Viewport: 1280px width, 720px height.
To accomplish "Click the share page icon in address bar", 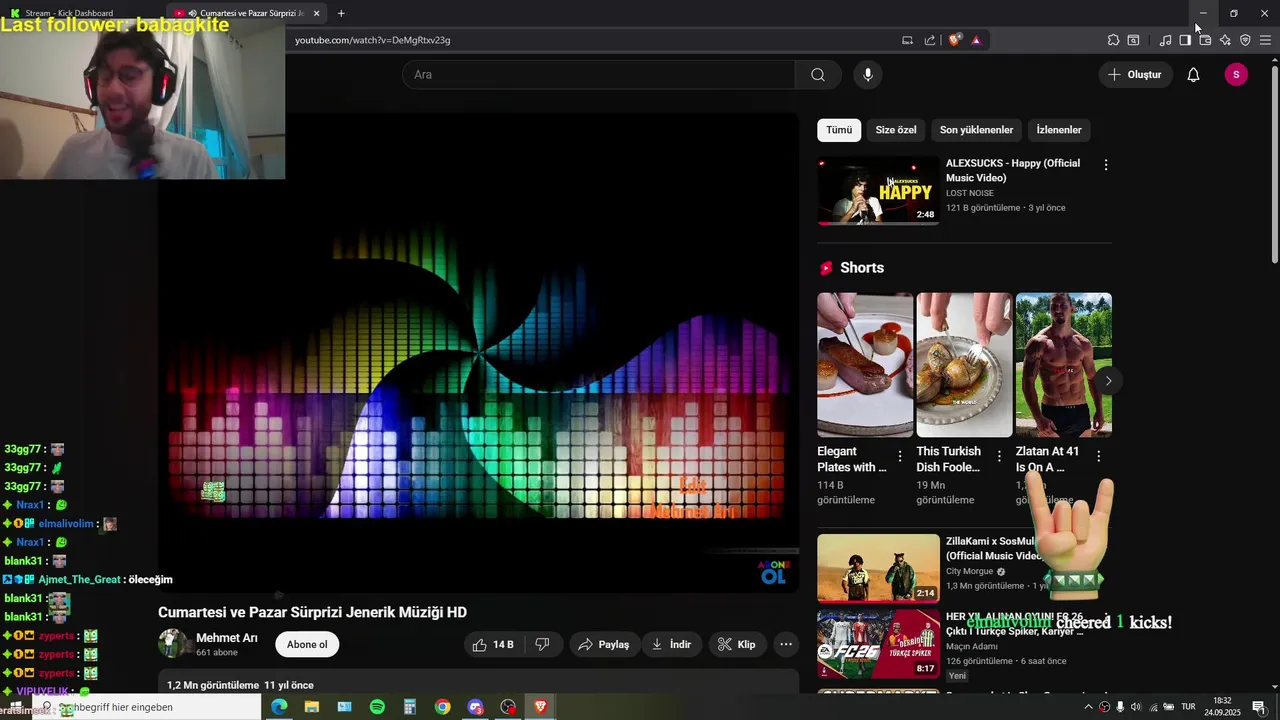I will pyautogui.click(x=930, y=40).
